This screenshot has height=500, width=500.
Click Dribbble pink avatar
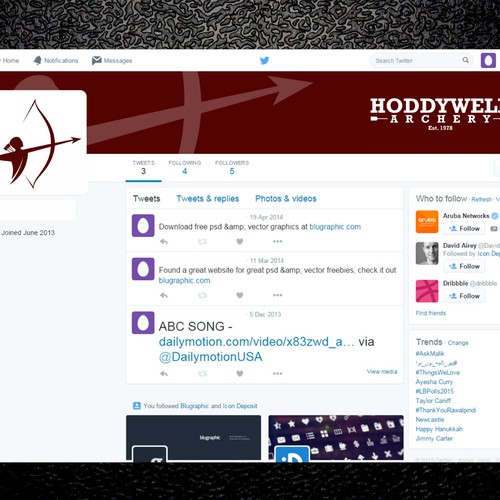click(x=427, y=291)
